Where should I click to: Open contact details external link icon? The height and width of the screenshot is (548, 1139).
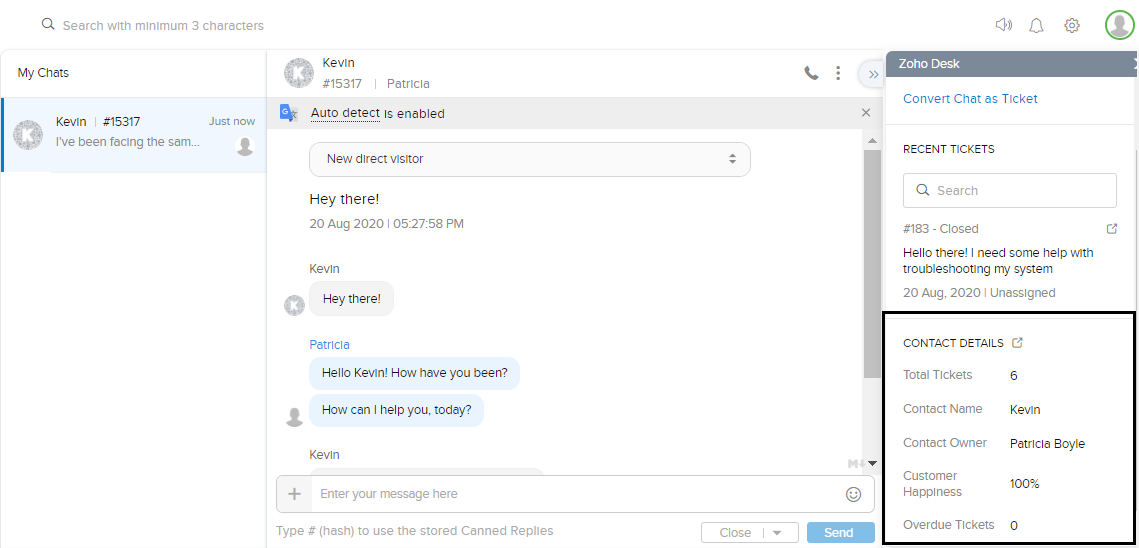pos(1018,343)
